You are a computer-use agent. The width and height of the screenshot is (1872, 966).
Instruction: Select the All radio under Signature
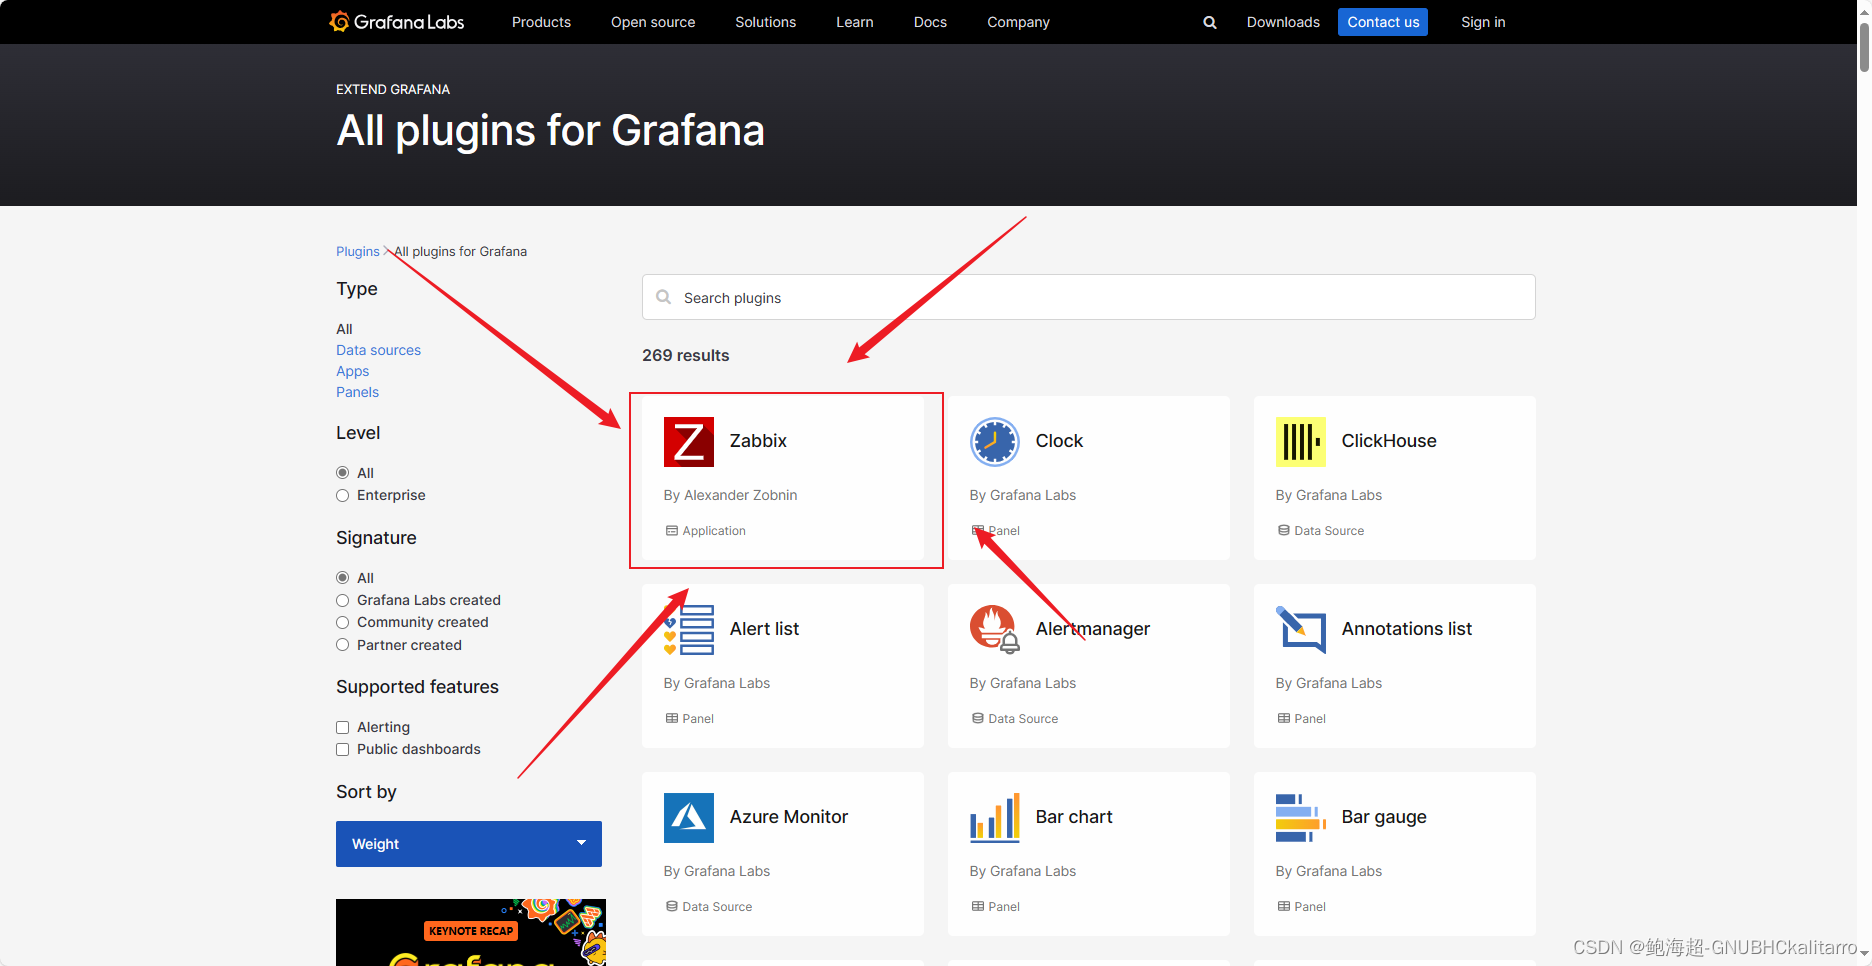pyautogui.click(x=343, y=578)
